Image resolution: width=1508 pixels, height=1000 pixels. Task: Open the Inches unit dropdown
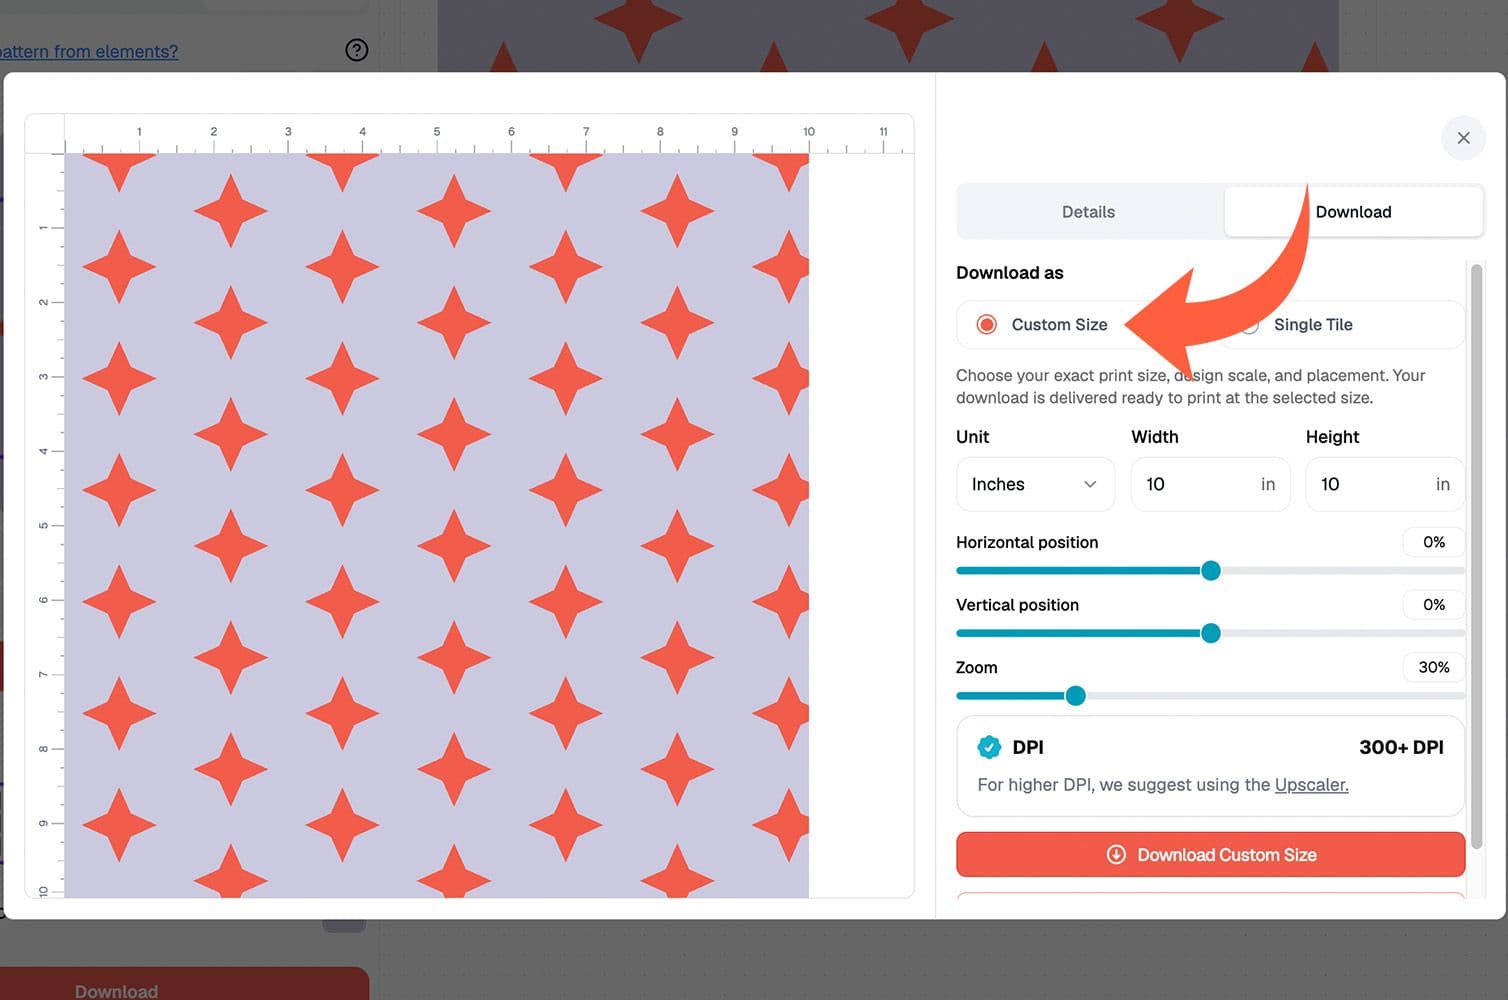1035,484
